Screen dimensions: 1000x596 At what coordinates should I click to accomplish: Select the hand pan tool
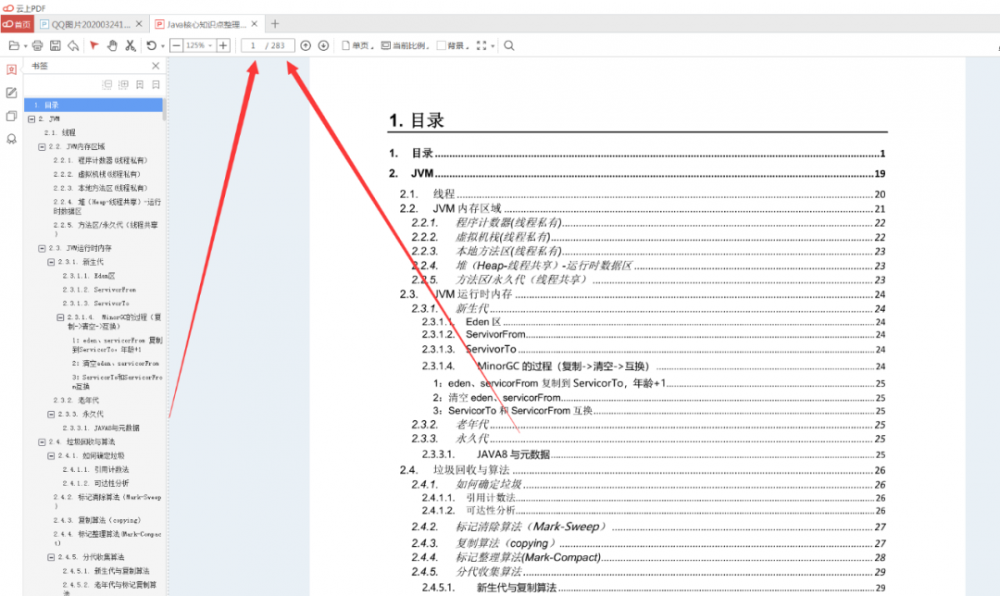[x=112, y=45]
